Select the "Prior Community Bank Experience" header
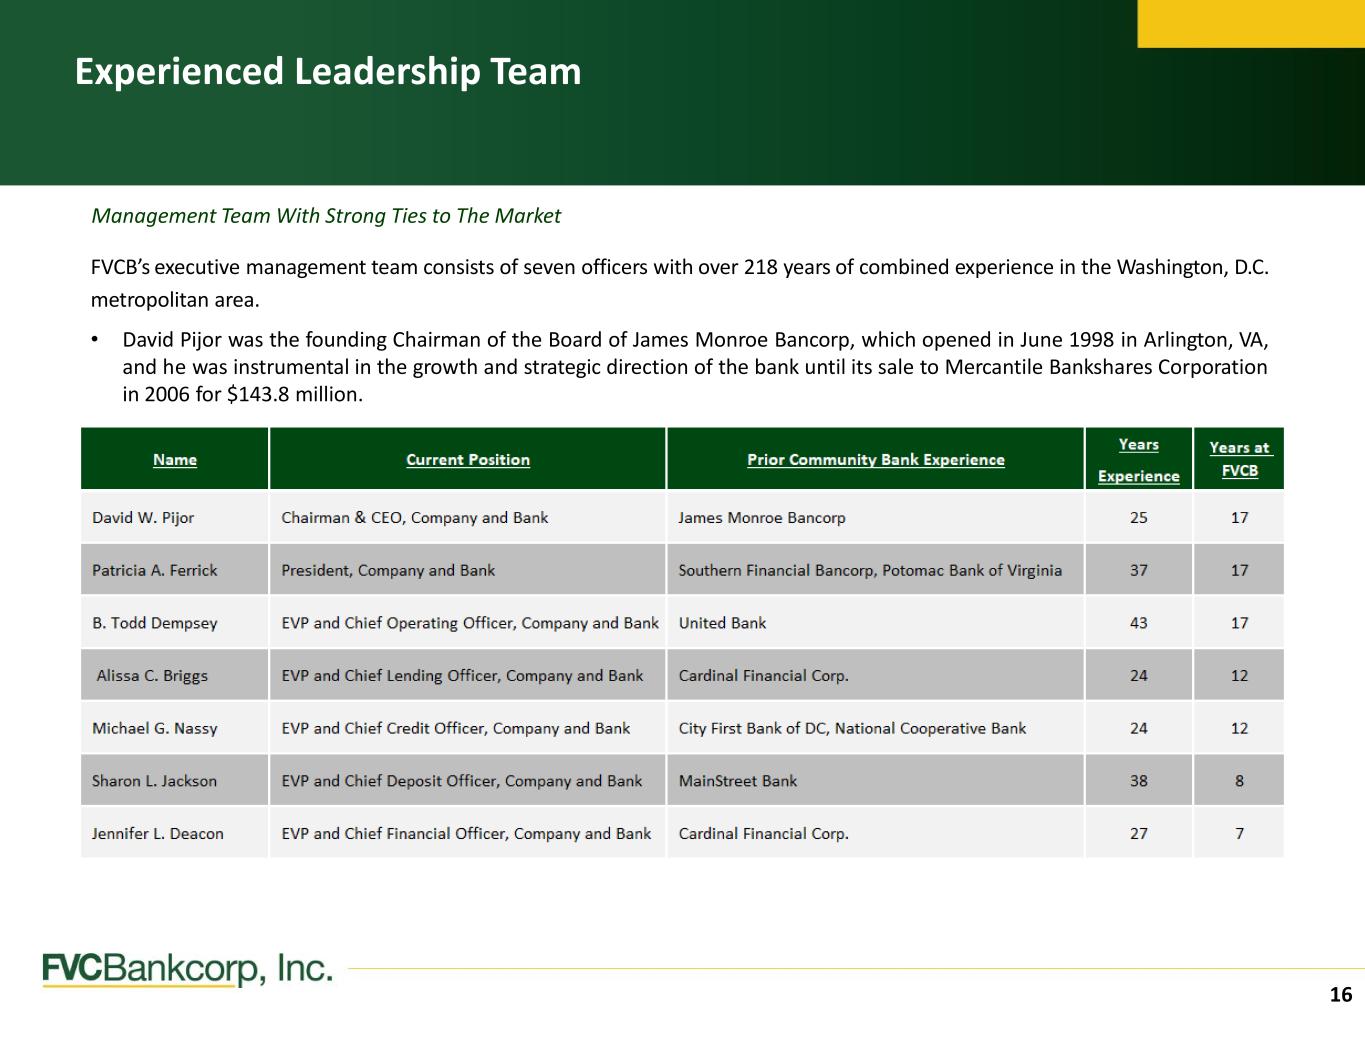This screenshot has width=1365, height=1055. click(875, 460)
